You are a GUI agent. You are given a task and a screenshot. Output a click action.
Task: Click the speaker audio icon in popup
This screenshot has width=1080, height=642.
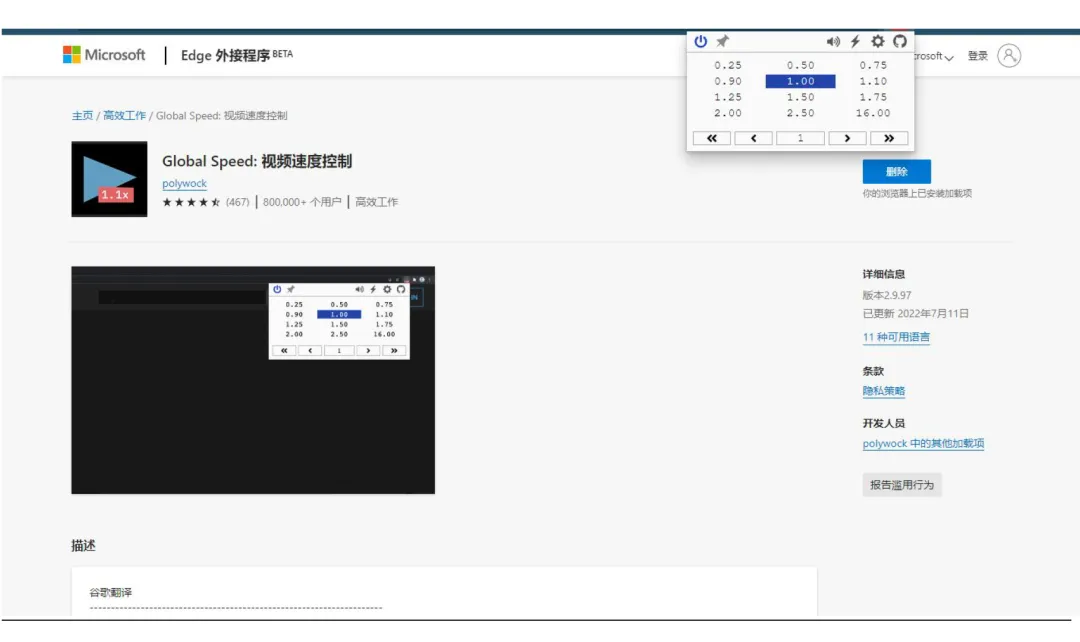[x=833, y=41]
